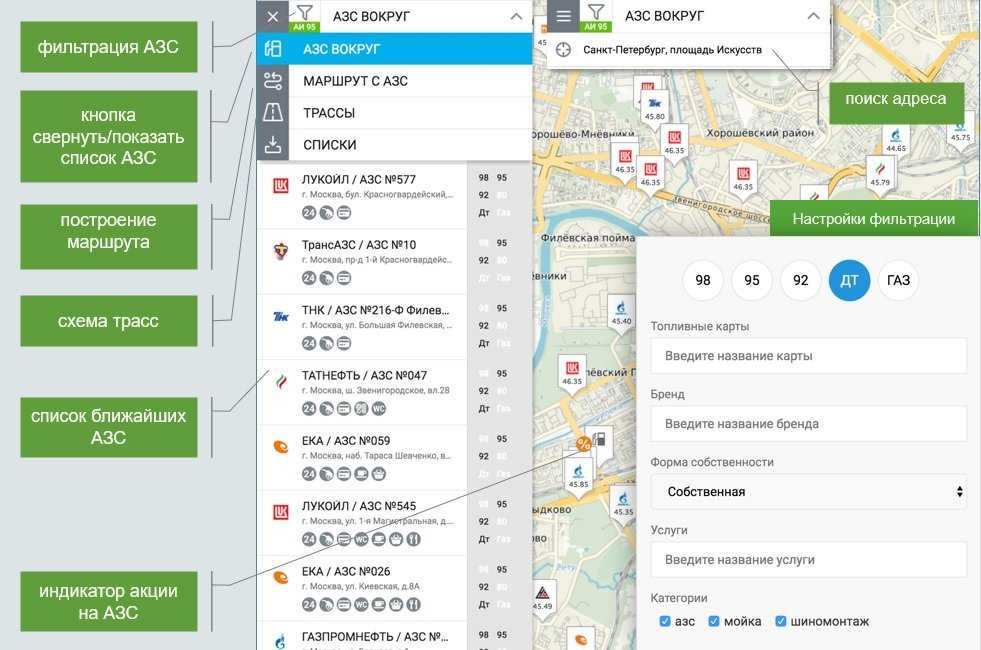
Task: Open hamburger menu in right panel
Action: click(564, 16)
